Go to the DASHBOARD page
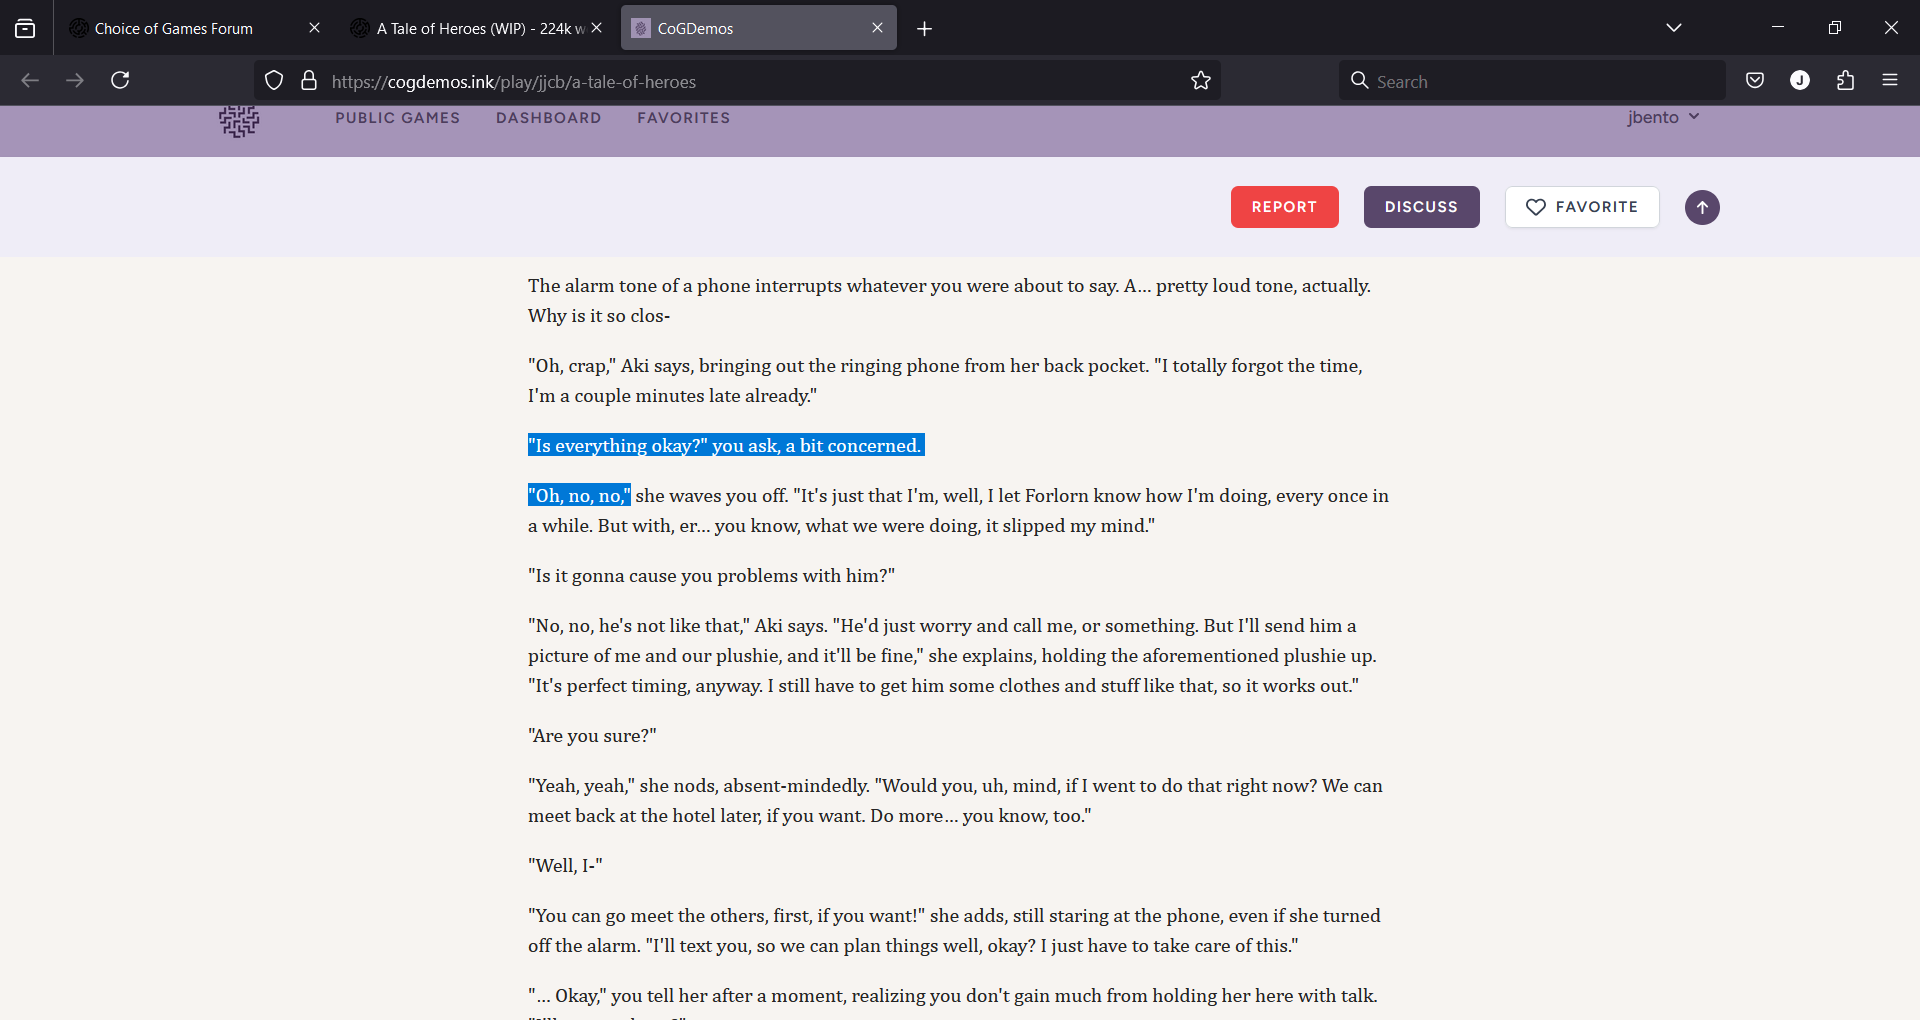1920x1020 pixels. 548,118
